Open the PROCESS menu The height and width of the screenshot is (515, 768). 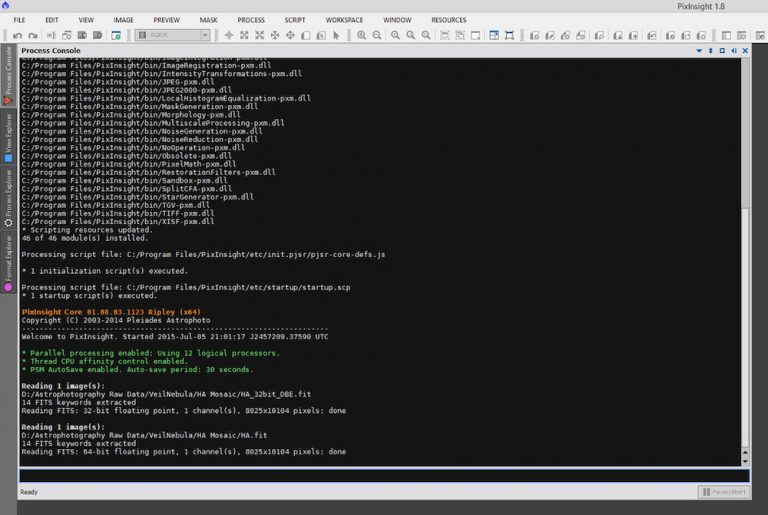point(251,20)
